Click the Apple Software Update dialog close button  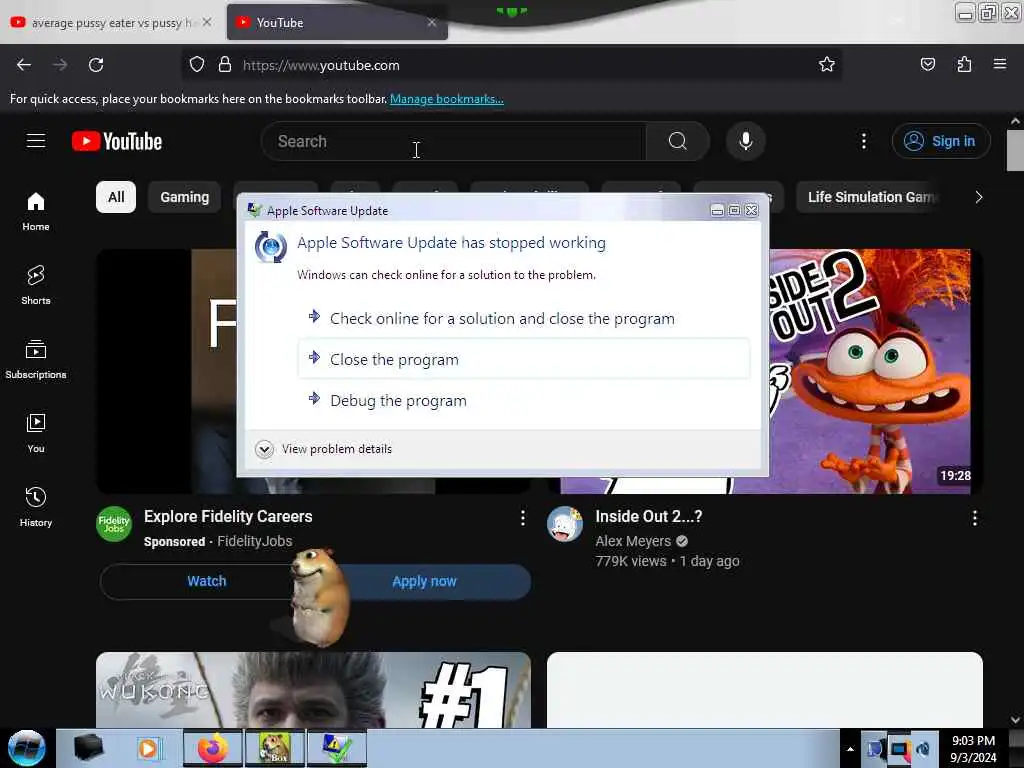click(x=752, y=210)
